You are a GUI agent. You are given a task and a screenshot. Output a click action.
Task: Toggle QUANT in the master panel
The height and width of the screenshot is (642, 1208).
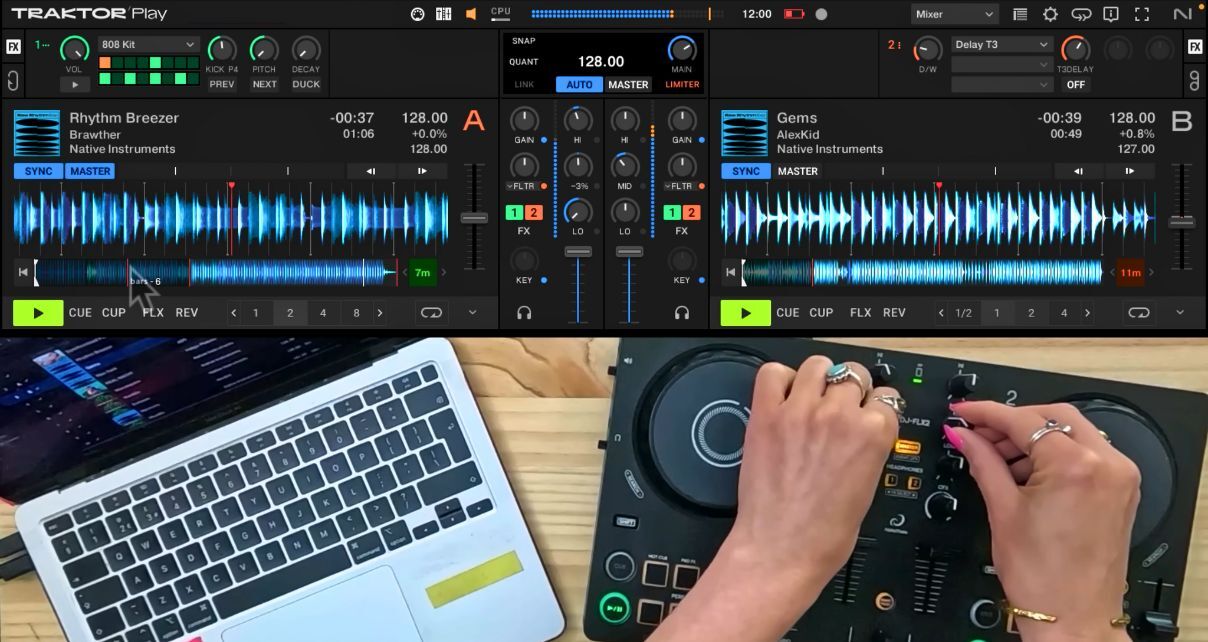coord(524,62)
